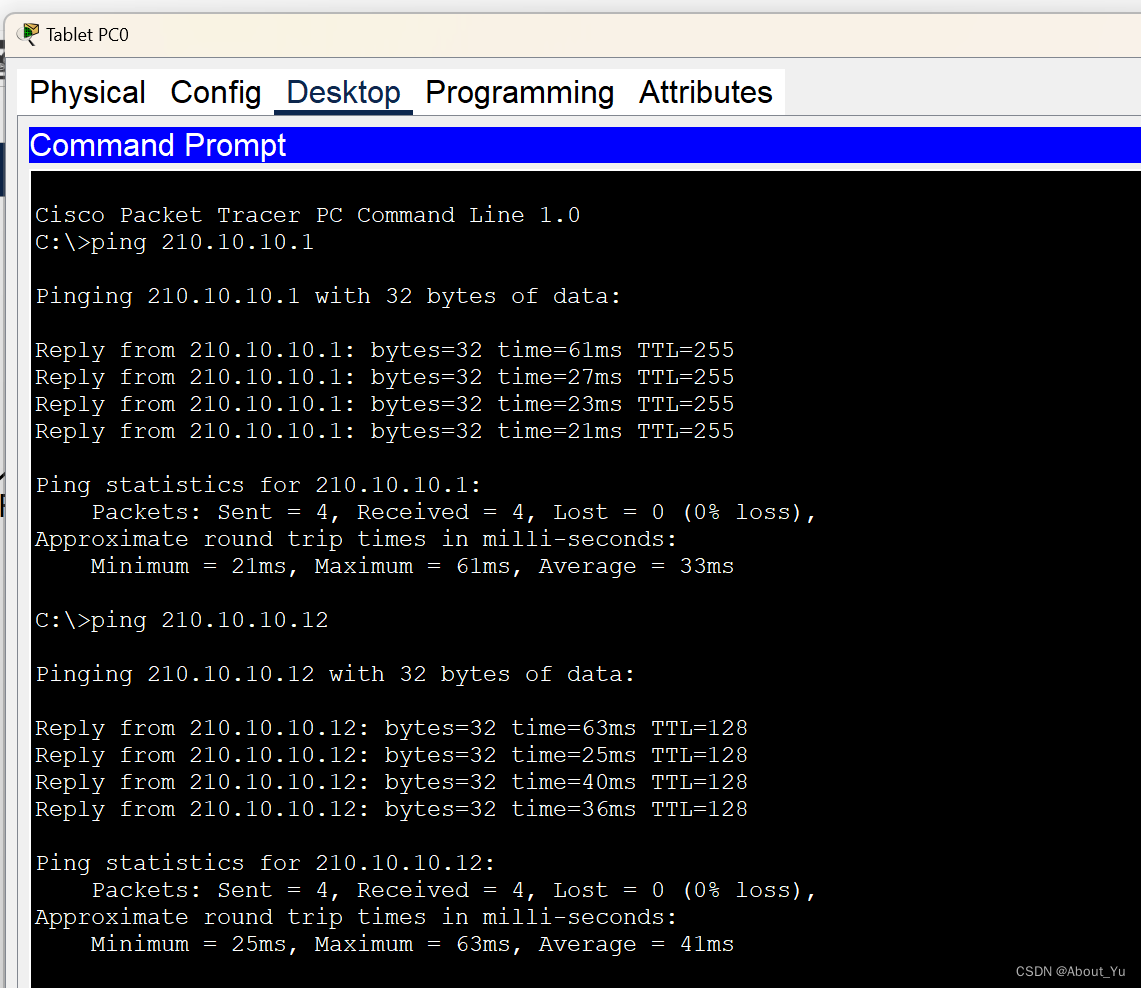
Task: Go to the Programming tab
Action: (519, 92)
